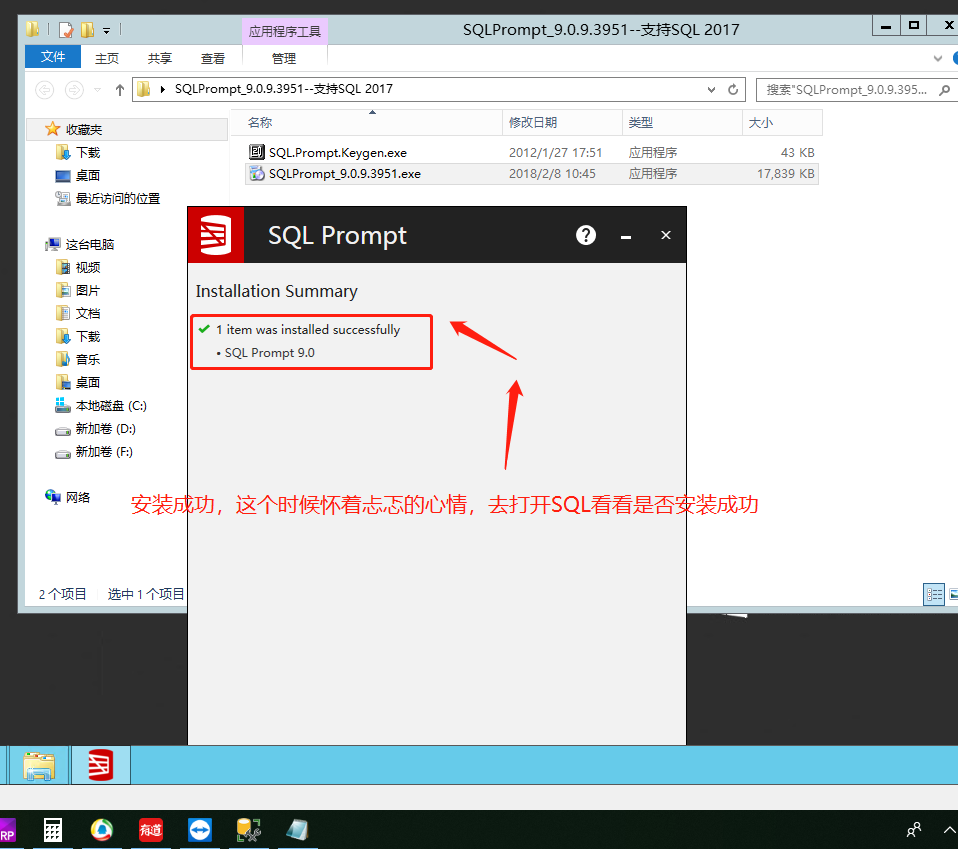This screenshot has width=958, height=849.
Task: Click the Keygen exe file icon
Action: [257, 152]
